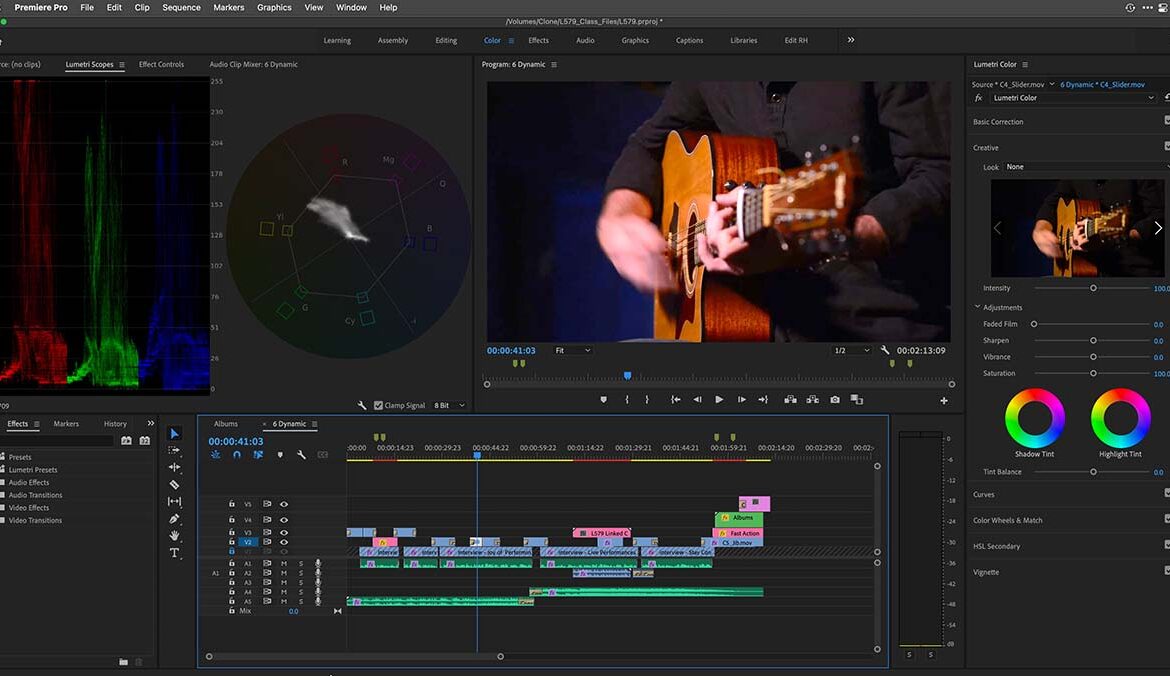The image size is (1170, 676).
Task: Switch to the Effects workspace tab
Action: [x=538, y=40]
